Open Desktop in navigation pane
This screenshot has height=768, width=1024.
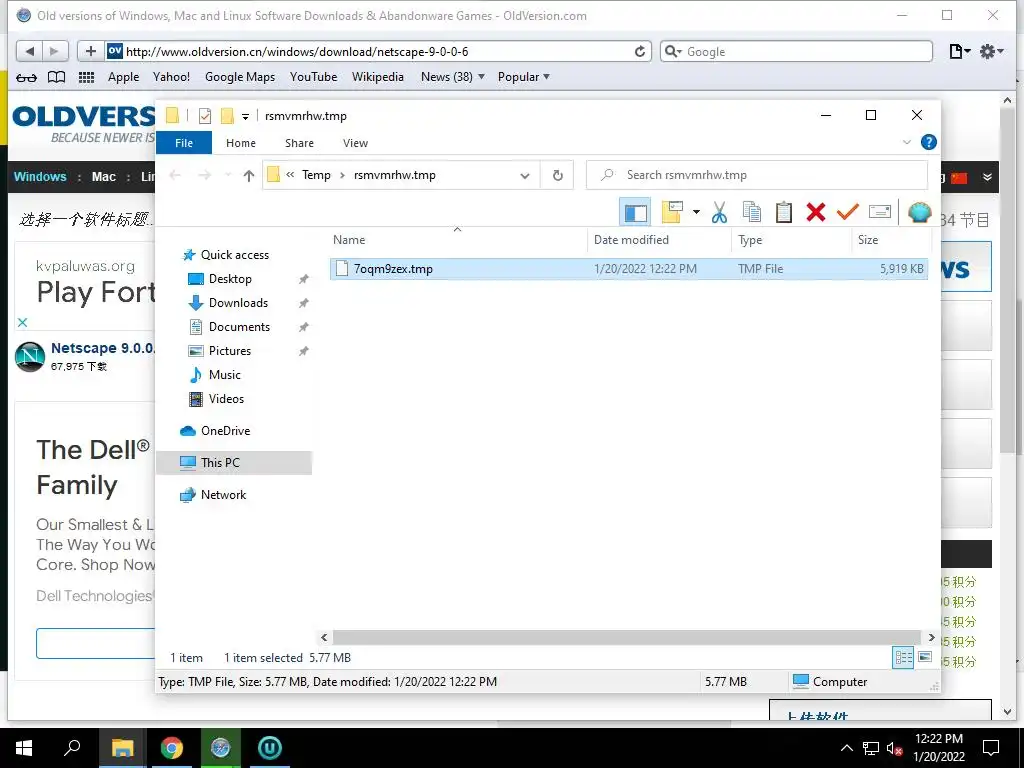coord(221,279)
